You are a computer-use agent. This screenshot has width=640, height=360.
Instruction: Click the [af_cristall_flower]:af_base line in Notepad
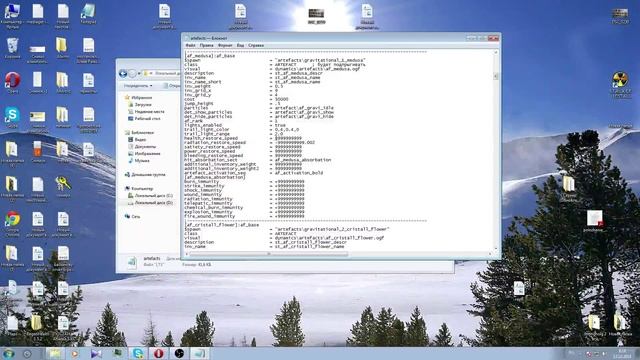coord(222,225)
